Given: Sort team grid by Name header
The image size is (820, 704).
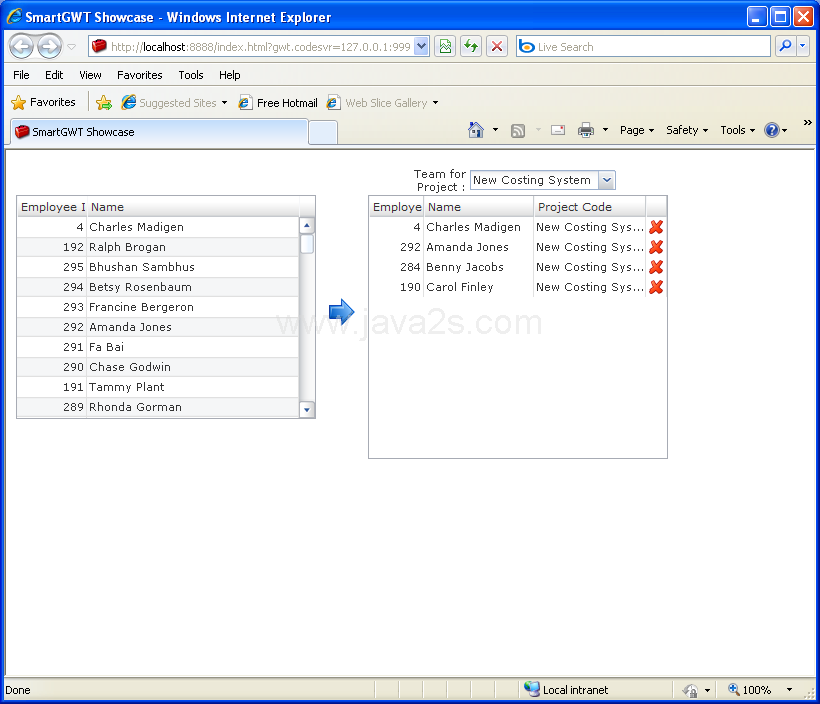Looking at the screenshot, I should (478, 207).
